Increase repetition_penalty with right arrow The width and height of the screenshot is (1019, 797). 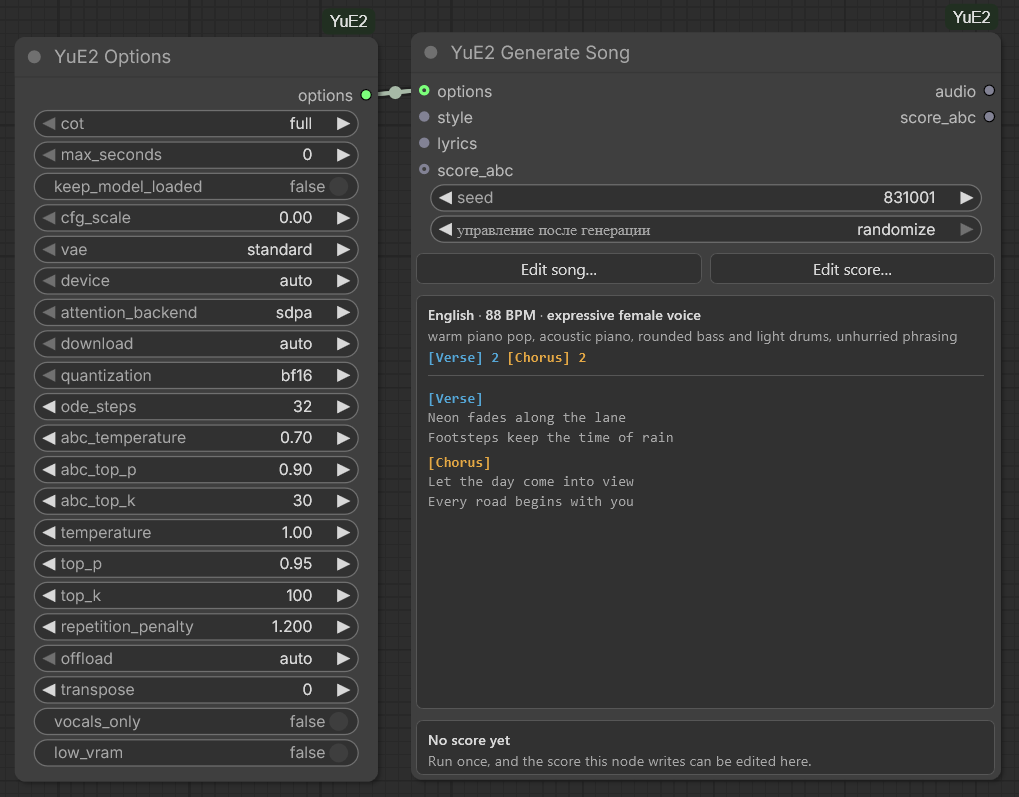click(x=343, y=627)
